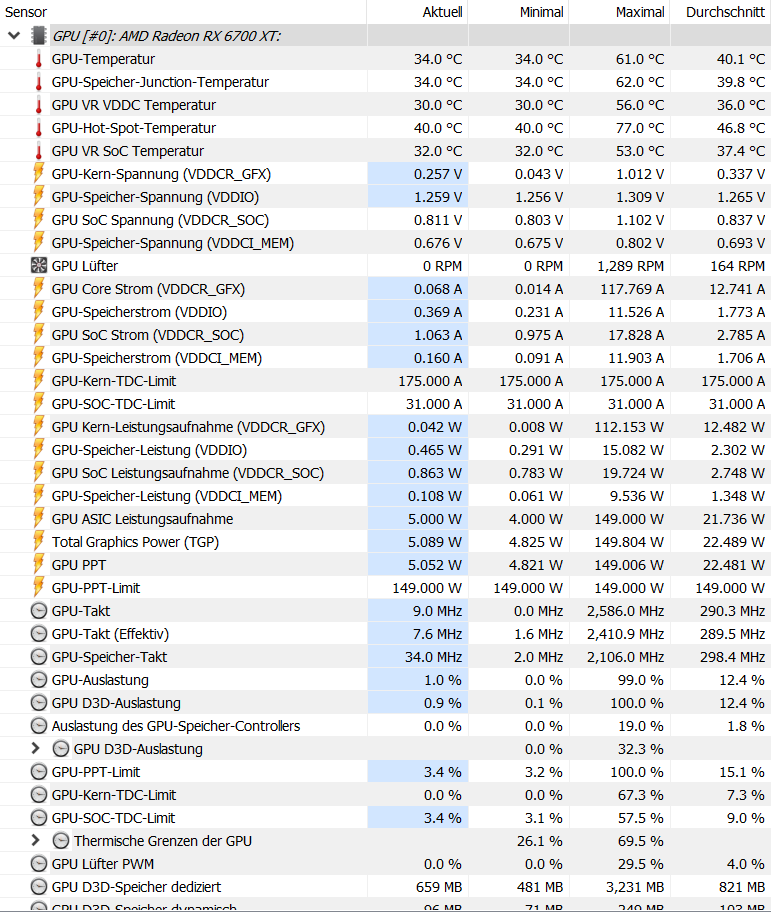Select GPU-PPT-Limit 149.000 W row label

pos(95,588)
